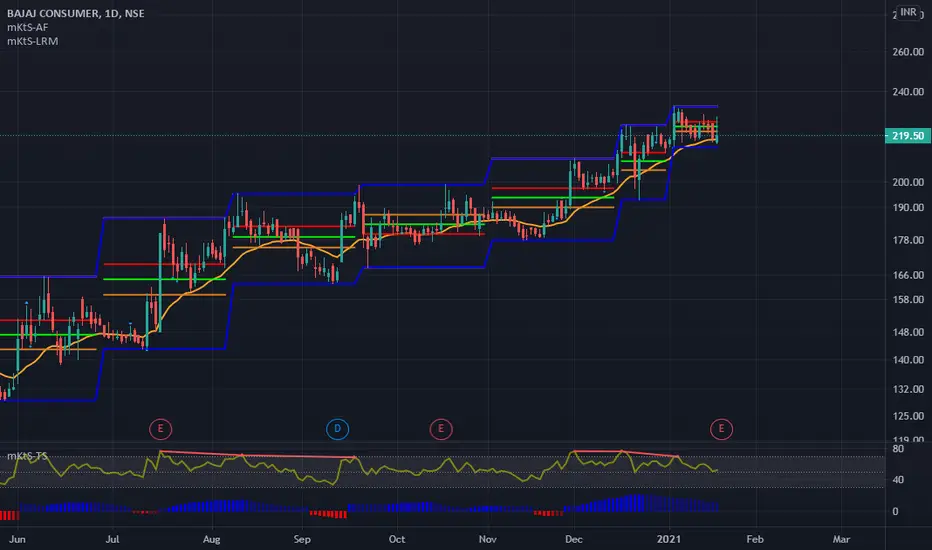
Task: Click the 219.50 current price tag
Action: pyautogui.click(x=908, y=136)
